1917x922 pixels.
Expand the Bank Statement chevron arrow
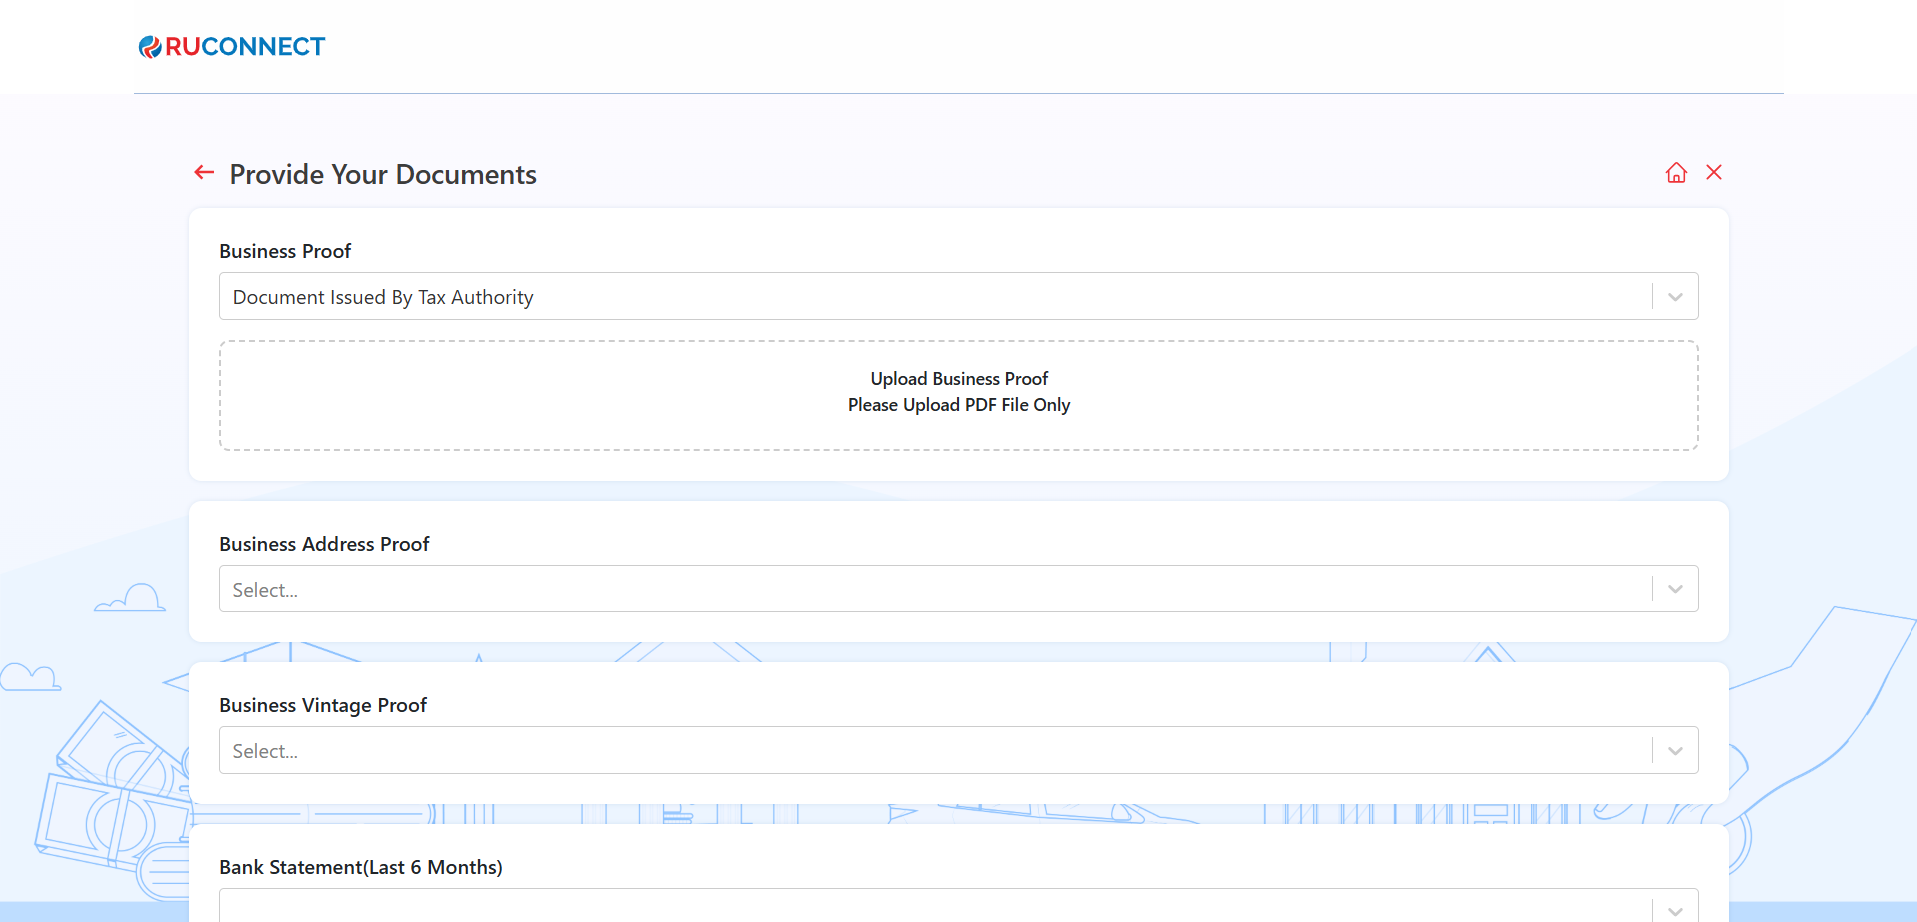coord(1675,910)
